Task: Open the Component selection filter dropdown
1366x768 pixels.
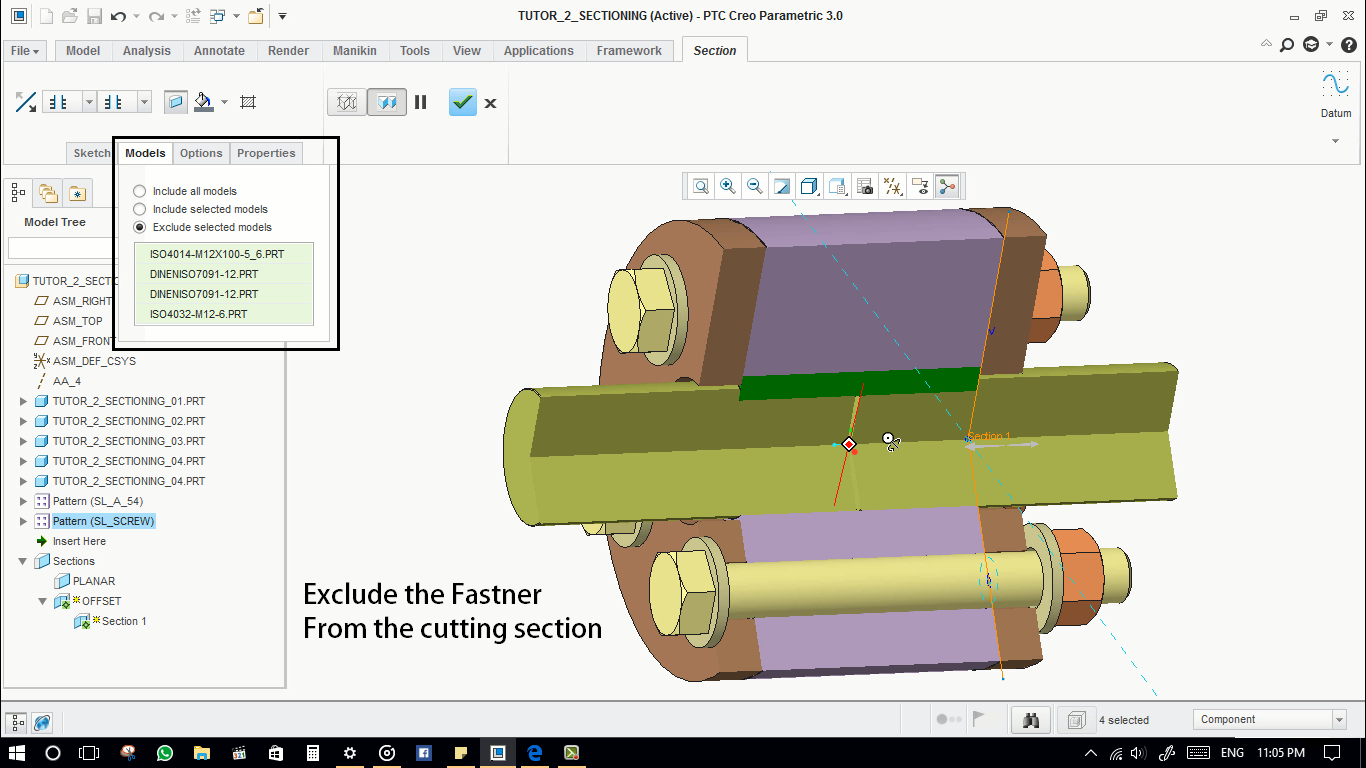Action: (x=1339, y=720)
